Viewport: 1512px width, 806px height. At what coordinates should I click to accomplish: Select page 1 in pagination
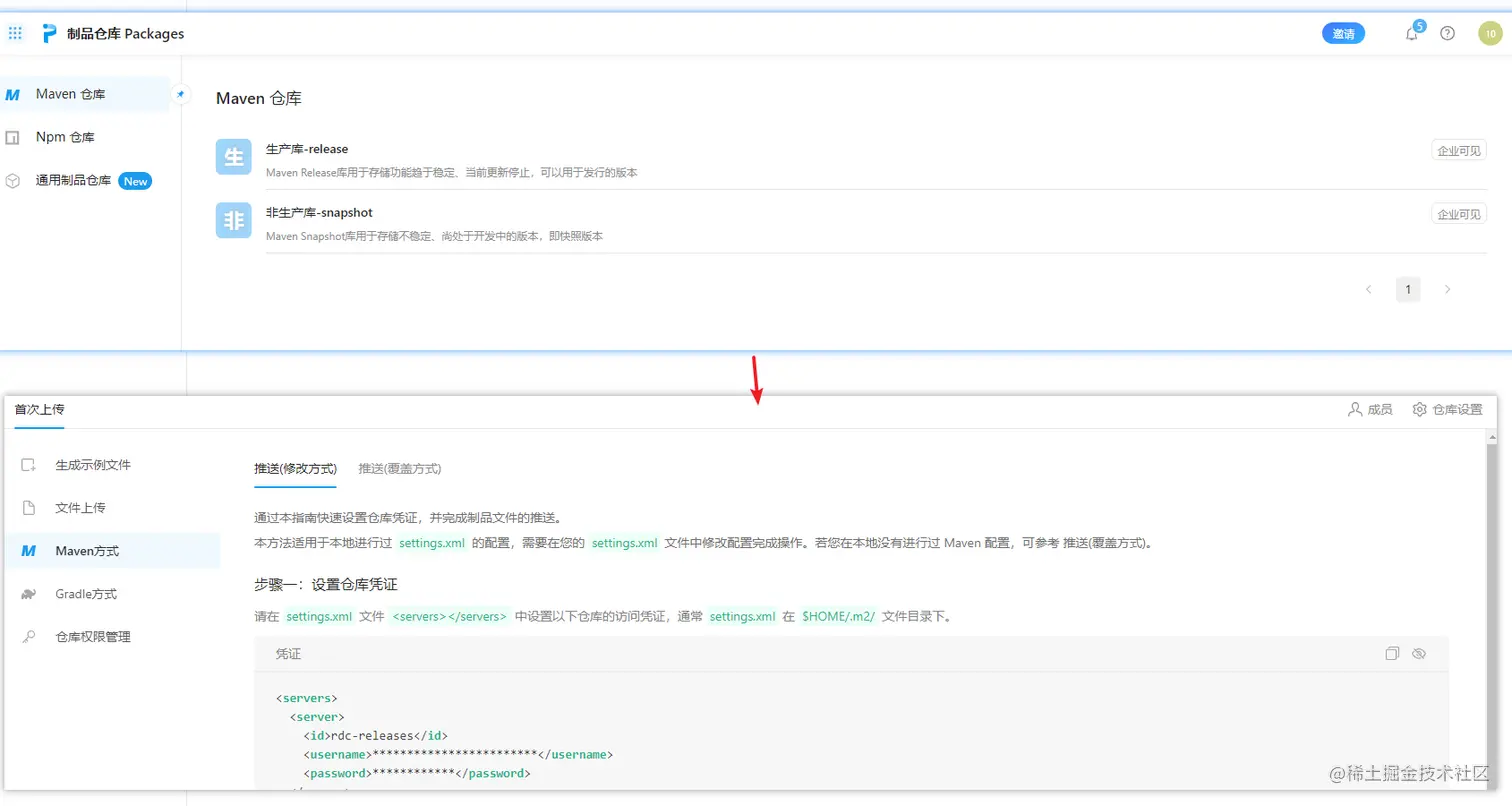(1408, 290)
